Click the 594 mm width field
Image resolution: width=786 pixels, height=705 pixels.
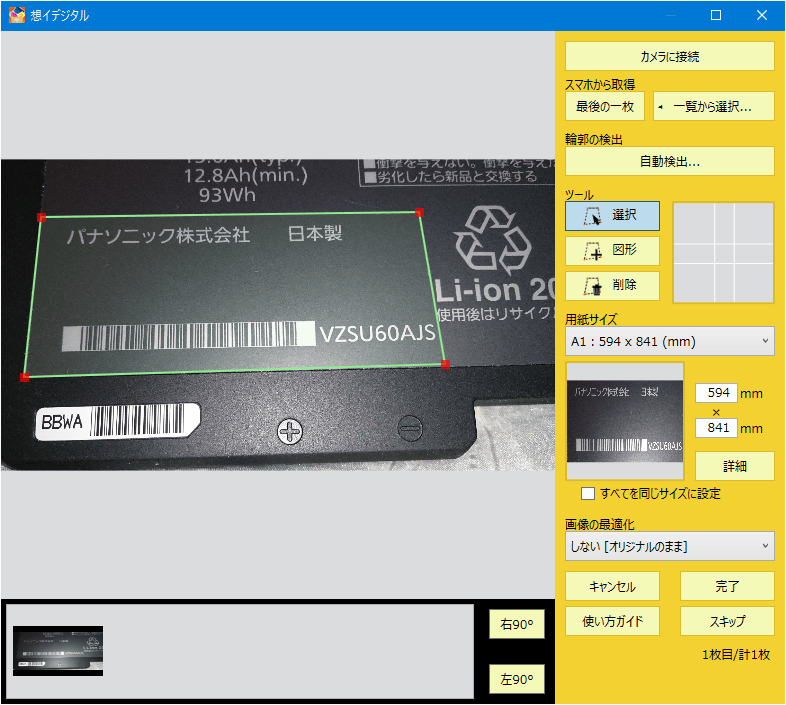tap(716, 393)
